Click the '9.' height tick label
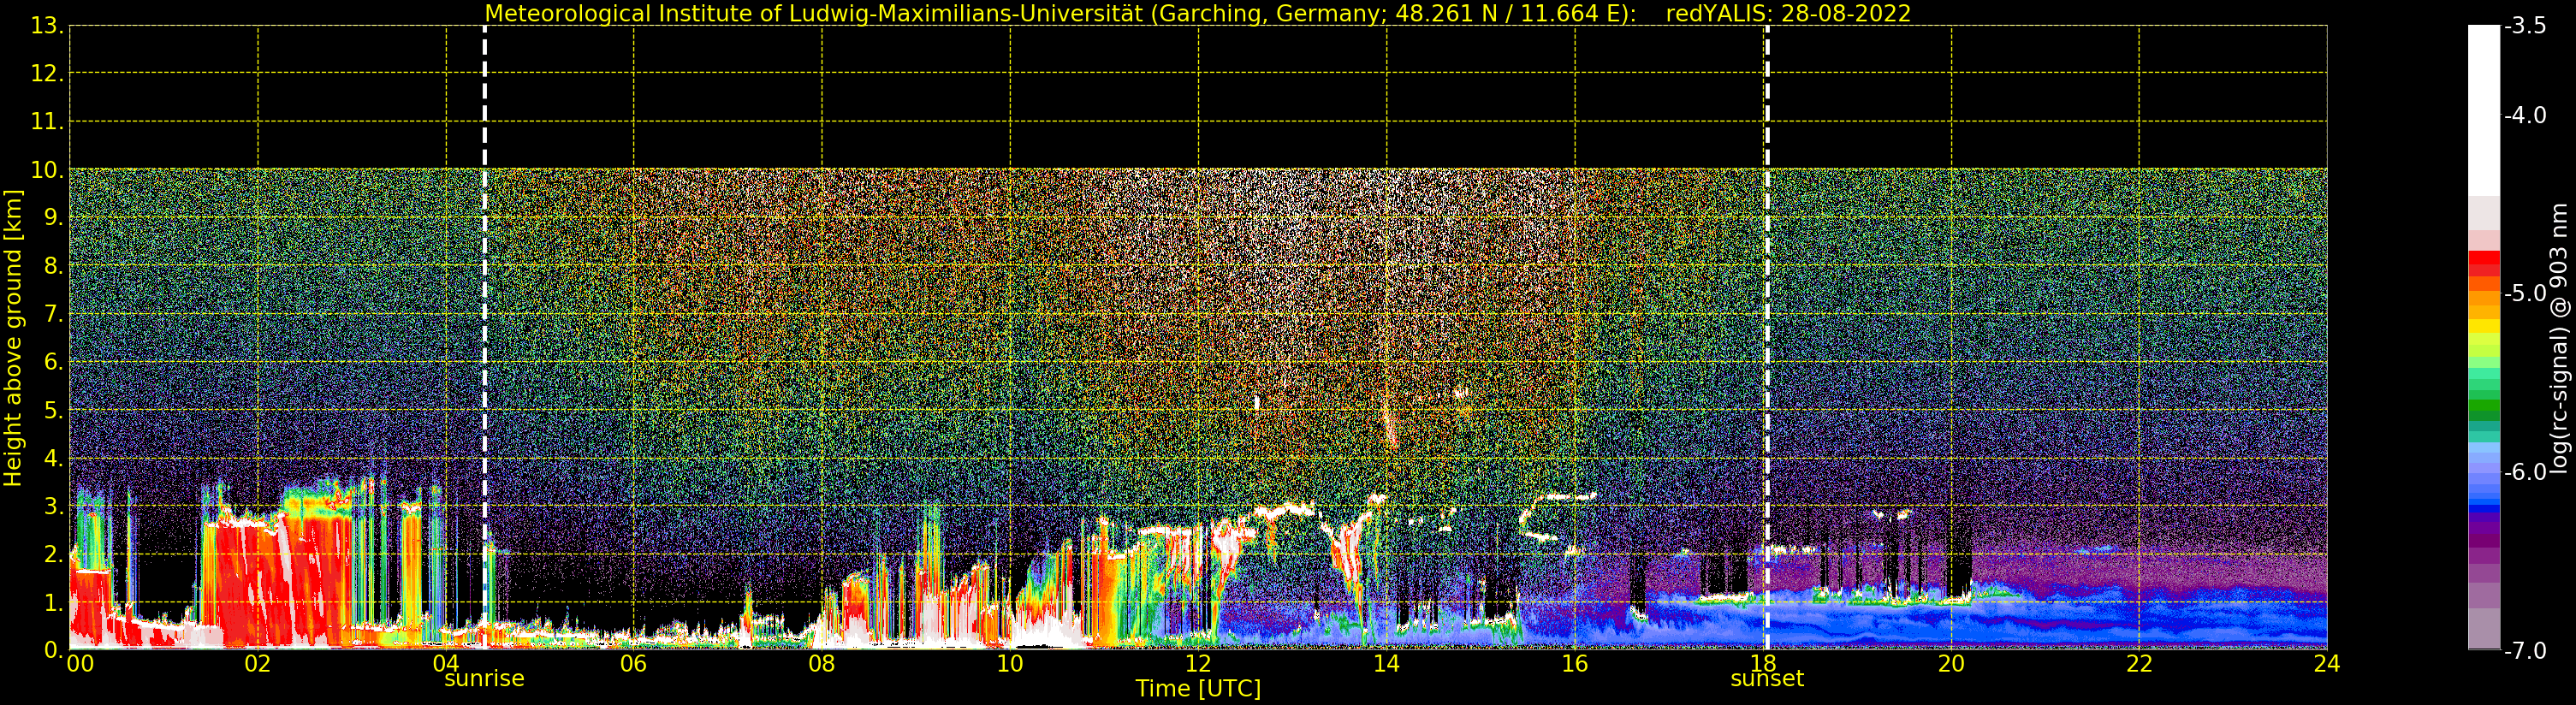Viewport: 2576px width, 705px height. point(53,218)
